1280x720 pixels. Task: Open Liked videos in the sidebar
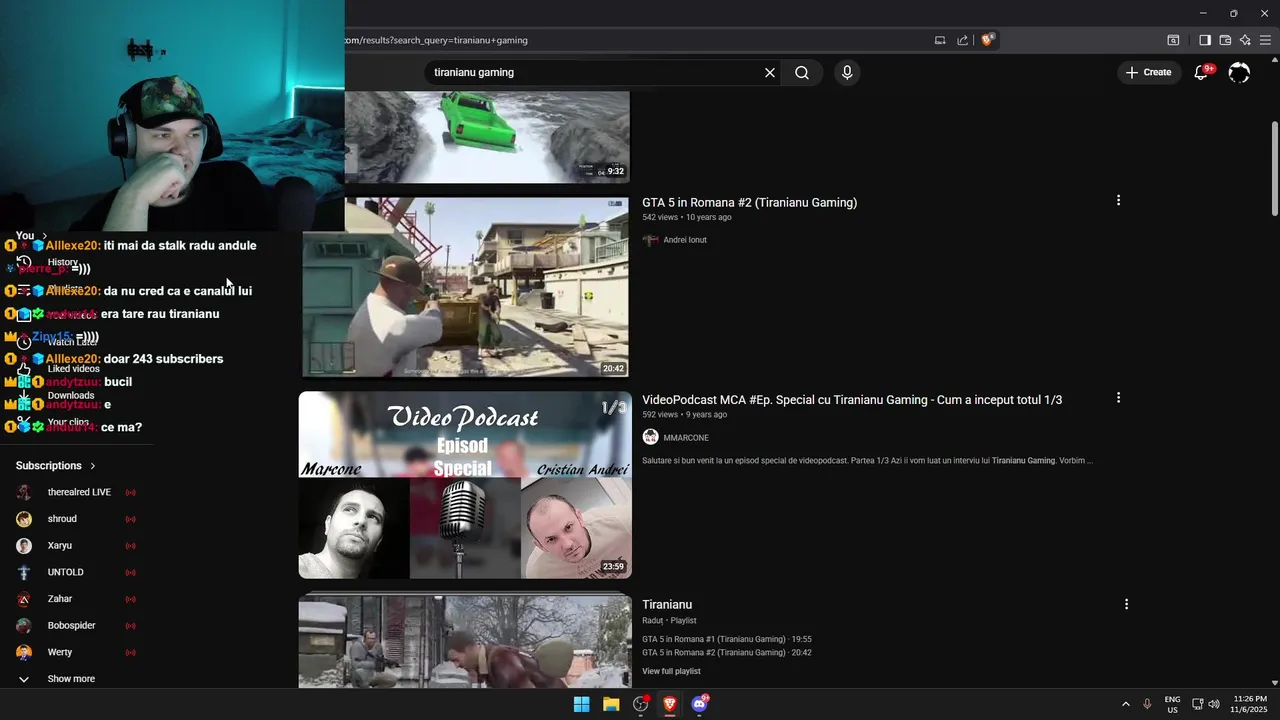coord(74,369)
